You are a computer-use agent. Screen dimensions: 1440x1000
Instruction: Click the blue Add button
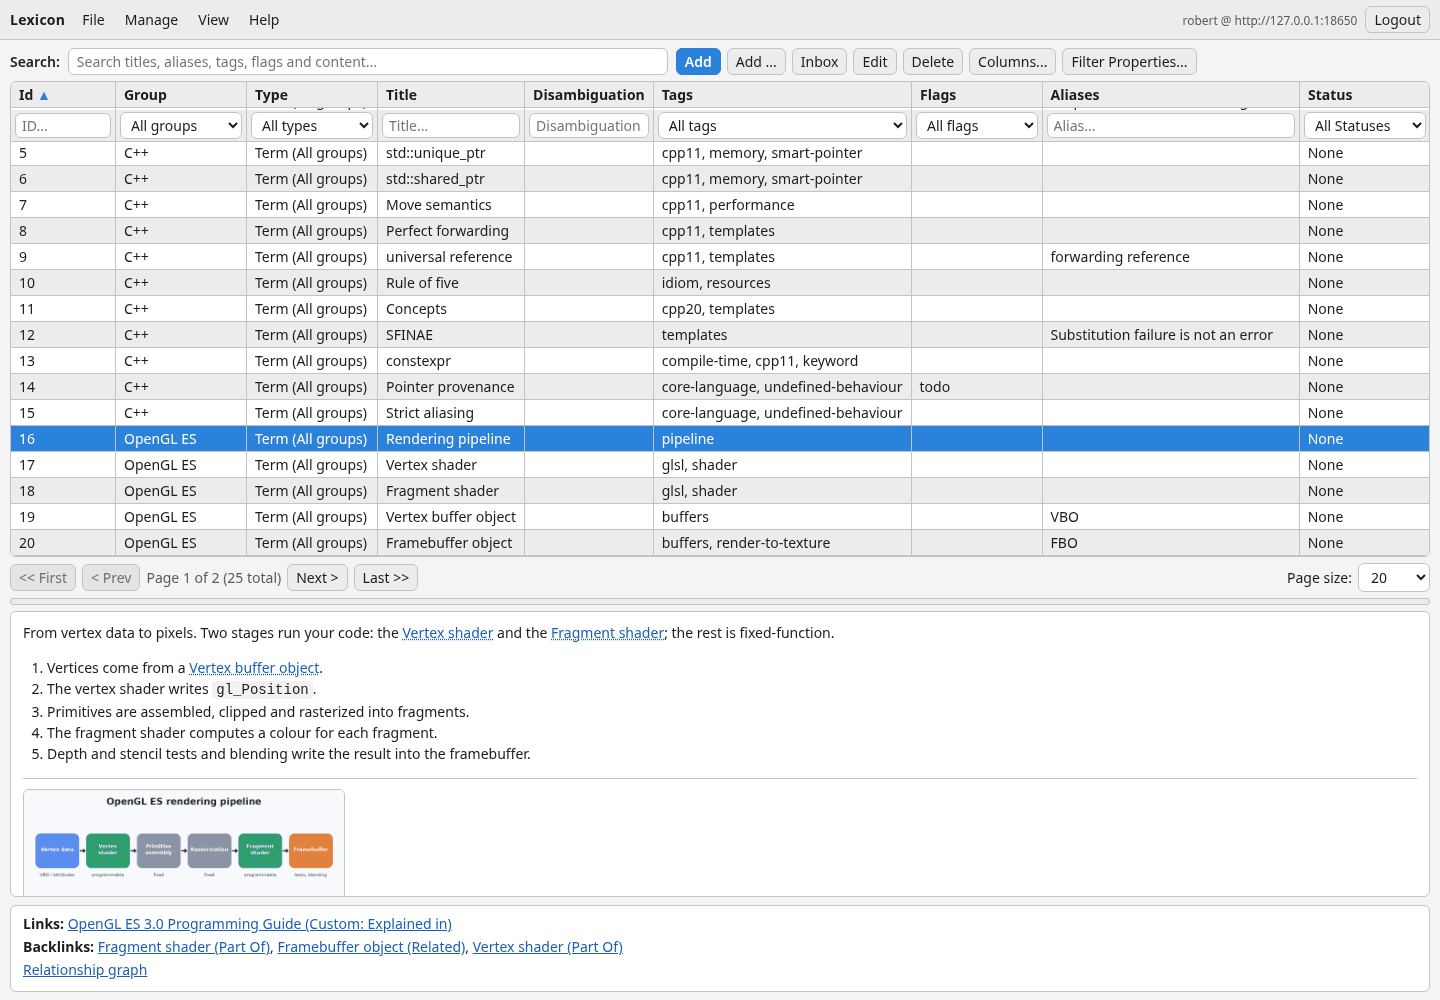tap(698, 62)
